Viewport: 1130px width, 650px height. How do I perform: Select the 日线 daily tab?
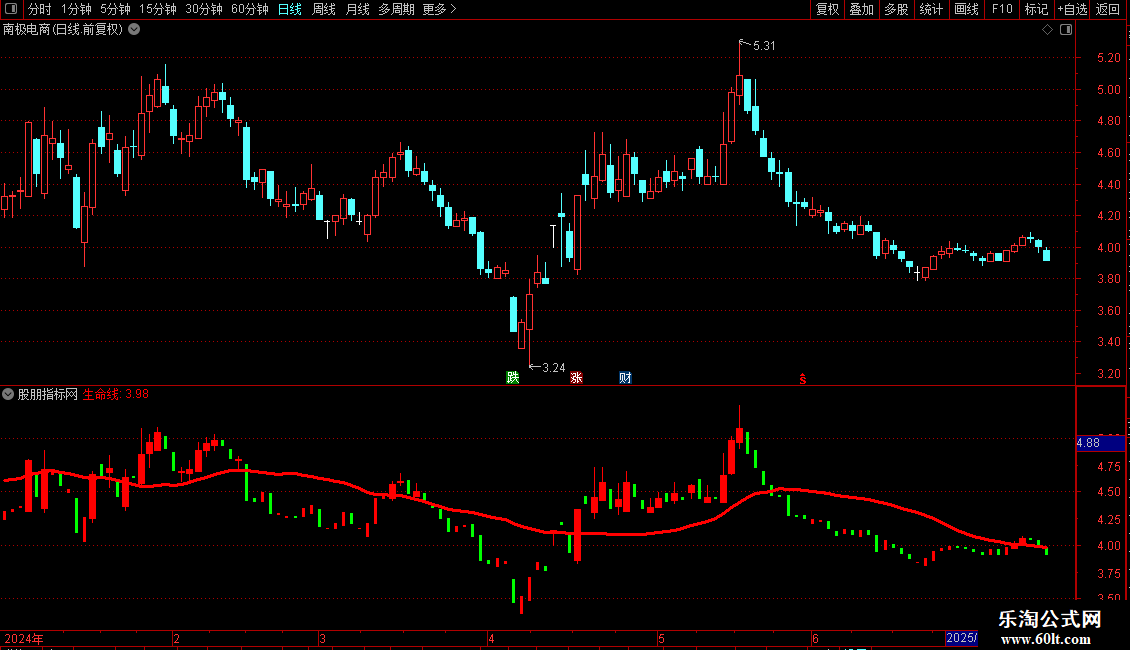click(290, 9)
